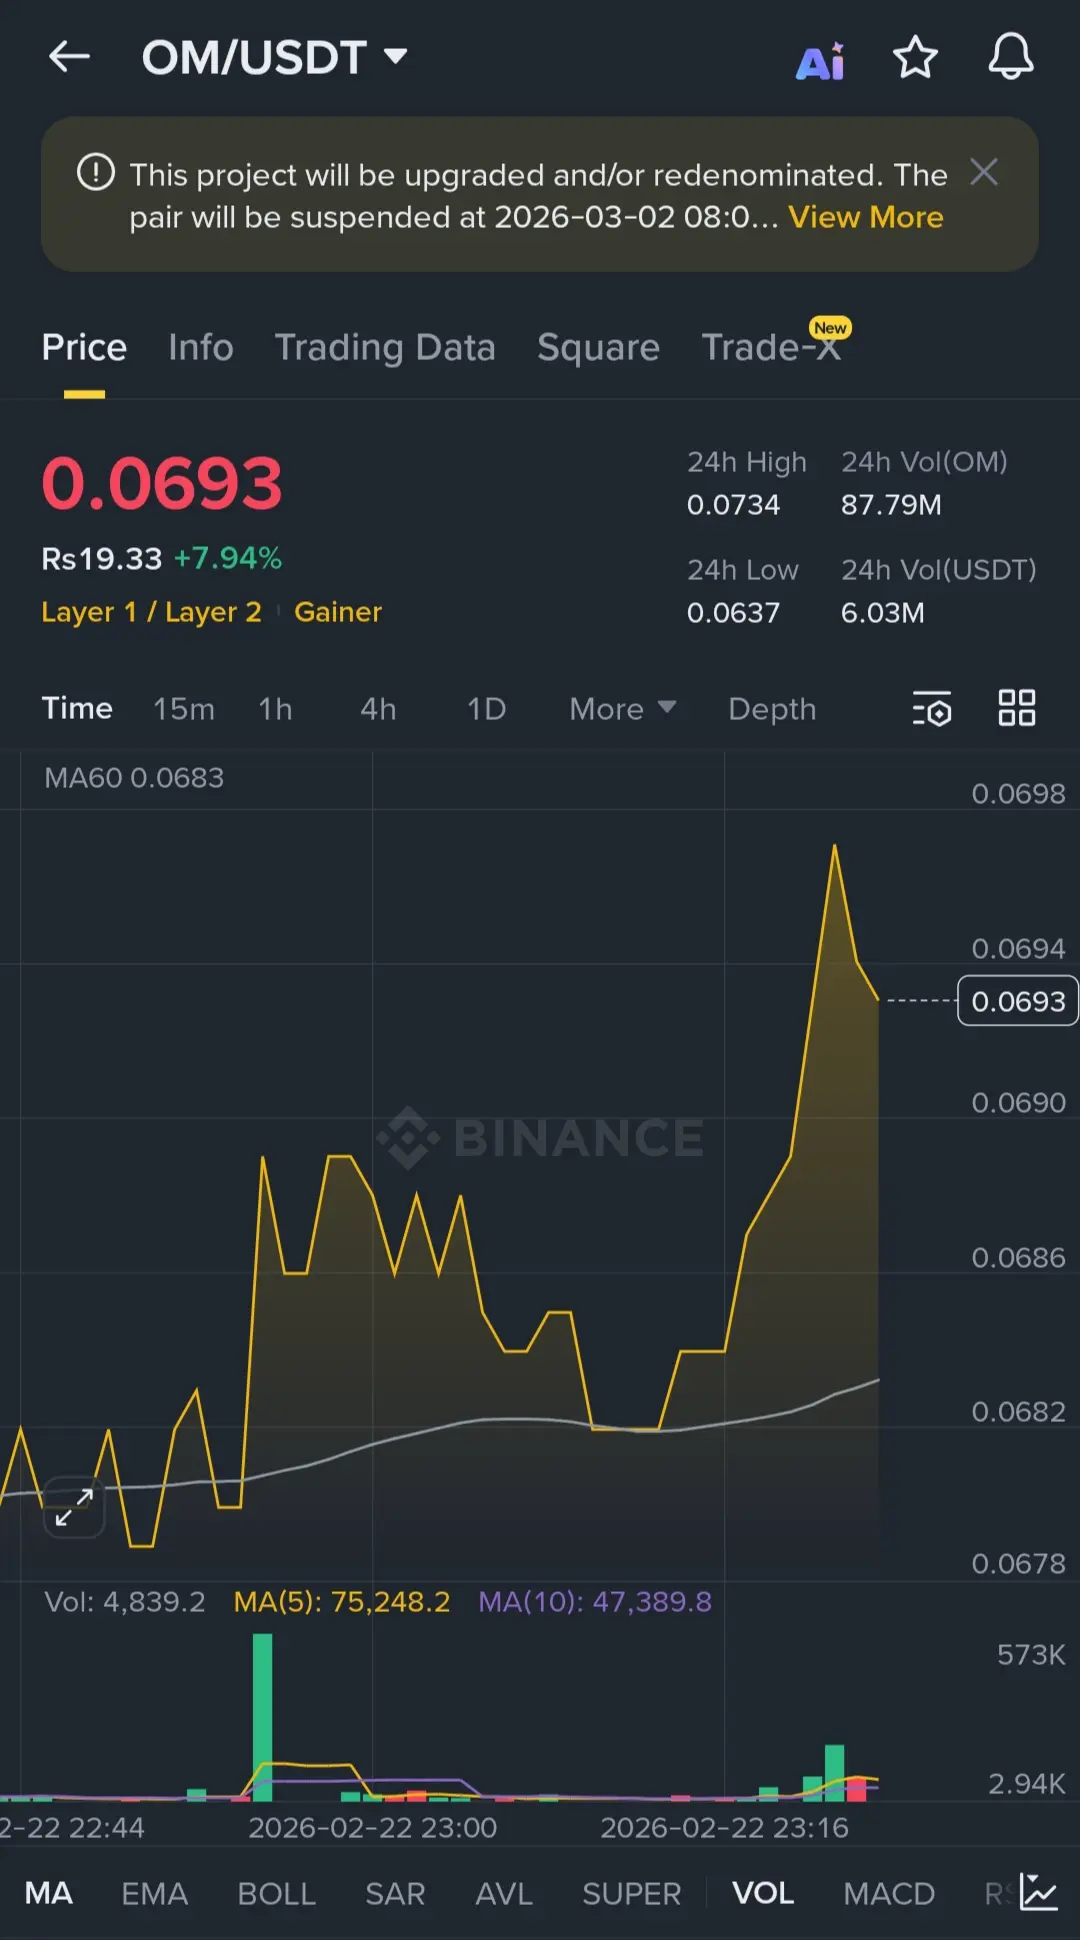The height and width of the screenshot is (1940, 1080).
Task: Toggle the MACD sub-indicator
Action: point(889,1893)
